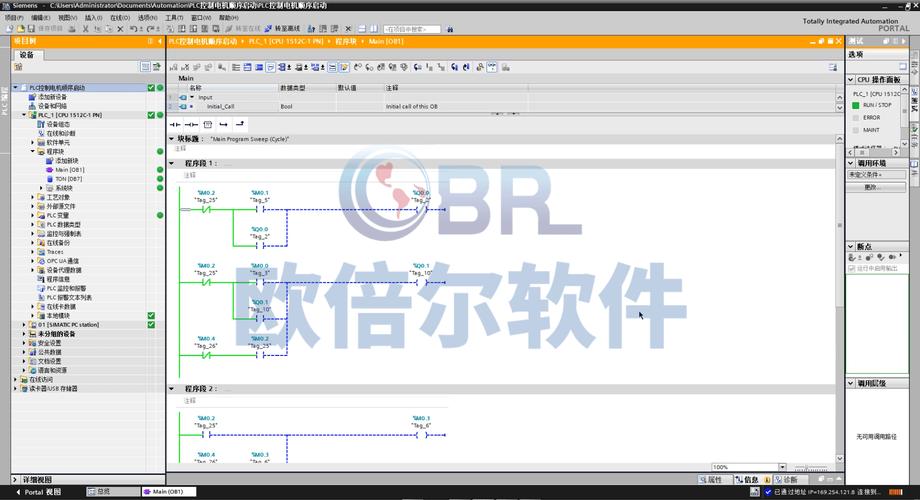
Task: Click the Main (OB1) taskbar tab at bottom
Action: (x=168, y=492)
